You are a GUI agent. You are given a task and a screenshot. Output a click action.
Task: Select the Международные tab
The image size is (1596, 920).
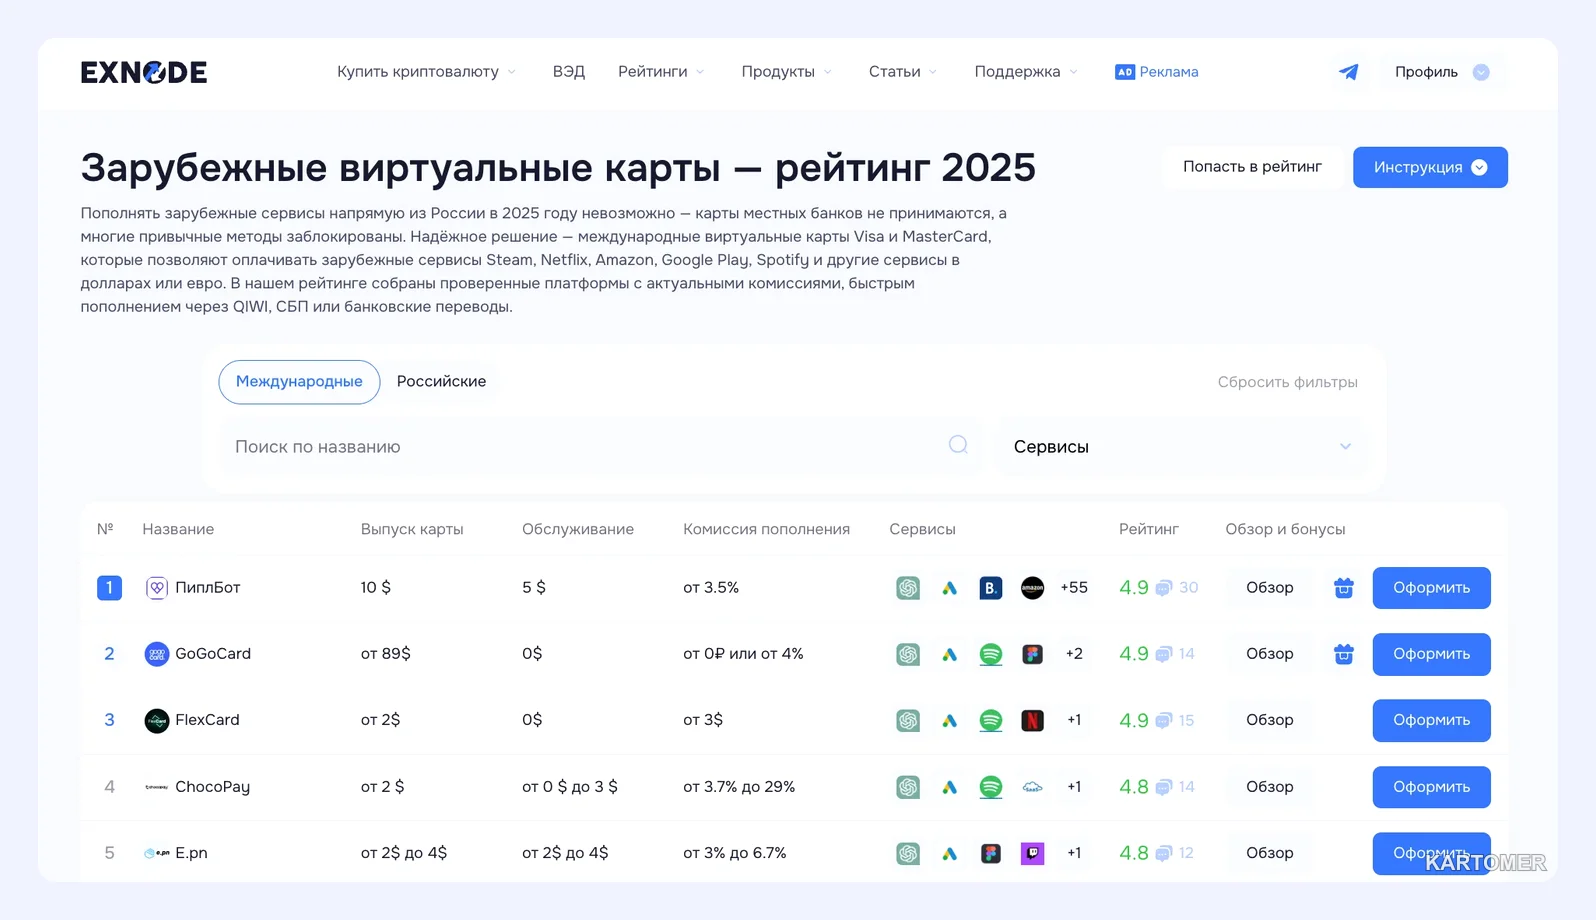(299, 382)
